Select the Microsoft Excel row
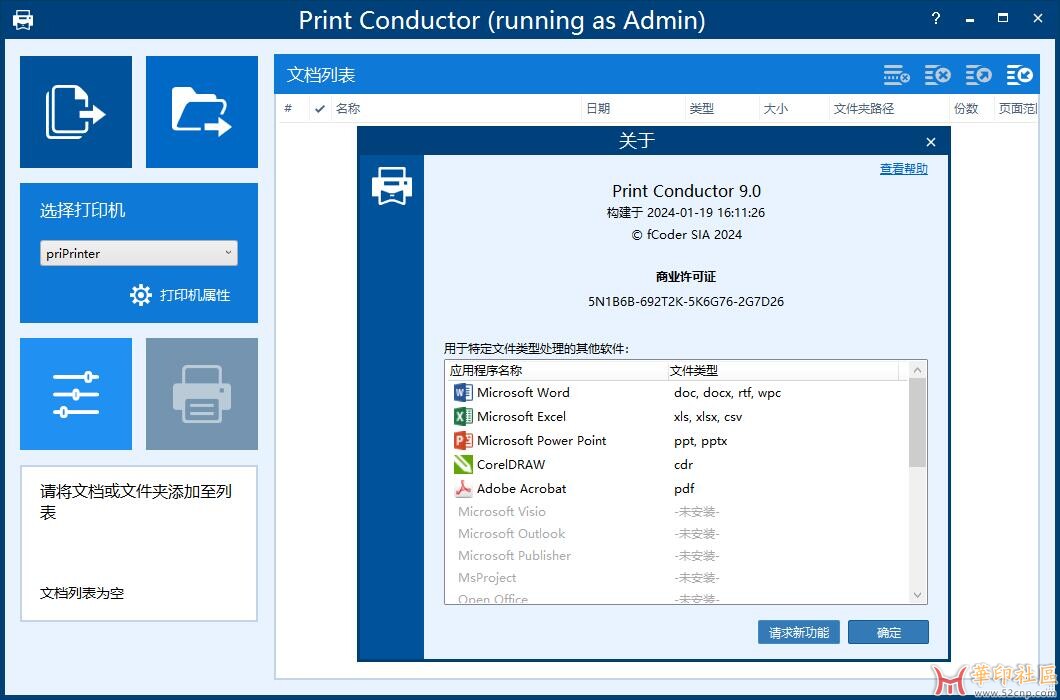Screen dimensions: 1060x700 pyautogui.click(x=677, y=417)
